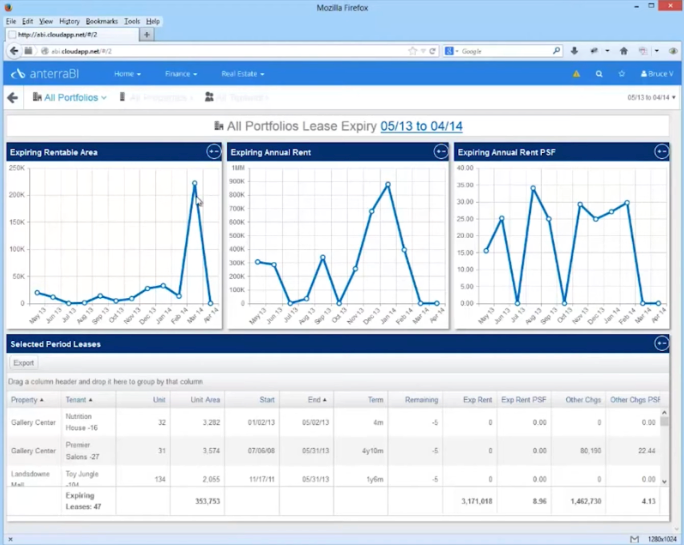Collapse the Expiring Annual Rent PSF panel

(x=661, y=152)
